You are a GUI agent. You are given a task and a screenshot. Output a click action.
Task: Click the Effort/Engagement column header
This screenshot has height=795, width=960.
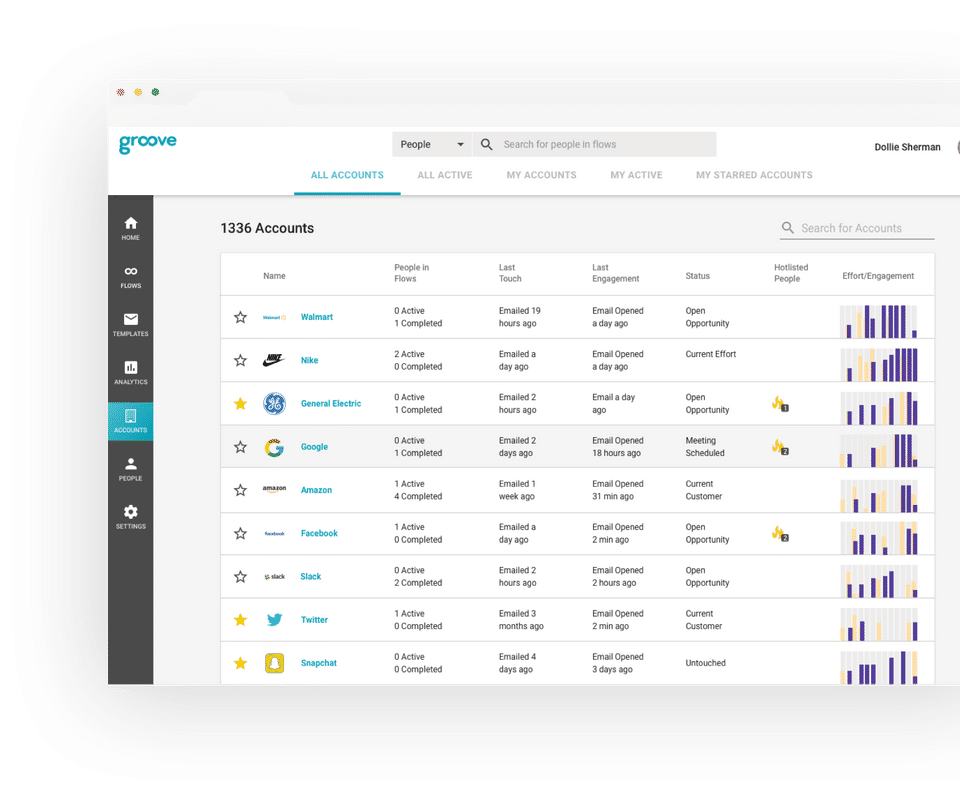[878, 276]
